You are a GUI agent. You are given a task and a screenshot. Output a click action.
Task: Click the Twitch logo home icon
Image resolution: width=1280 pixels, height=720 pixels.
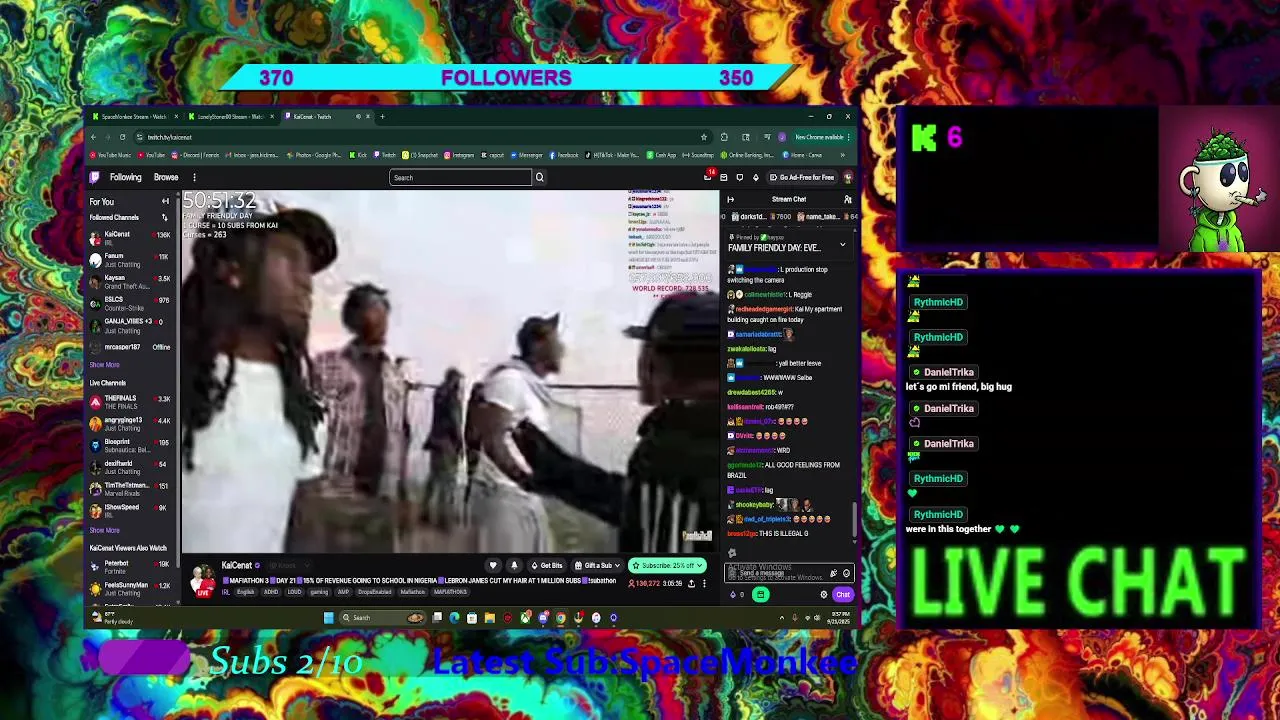tap(95, 177)
